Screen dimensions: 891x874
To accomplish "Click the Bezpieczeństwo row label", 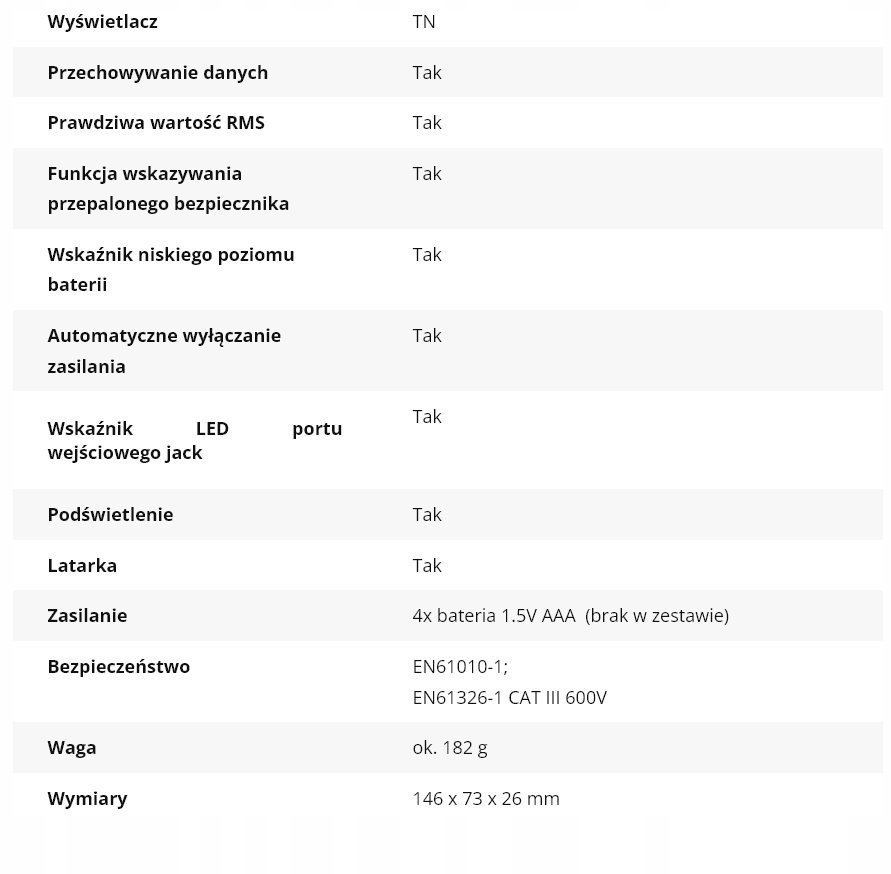I will pyautogui.click(x=118, y=667).
